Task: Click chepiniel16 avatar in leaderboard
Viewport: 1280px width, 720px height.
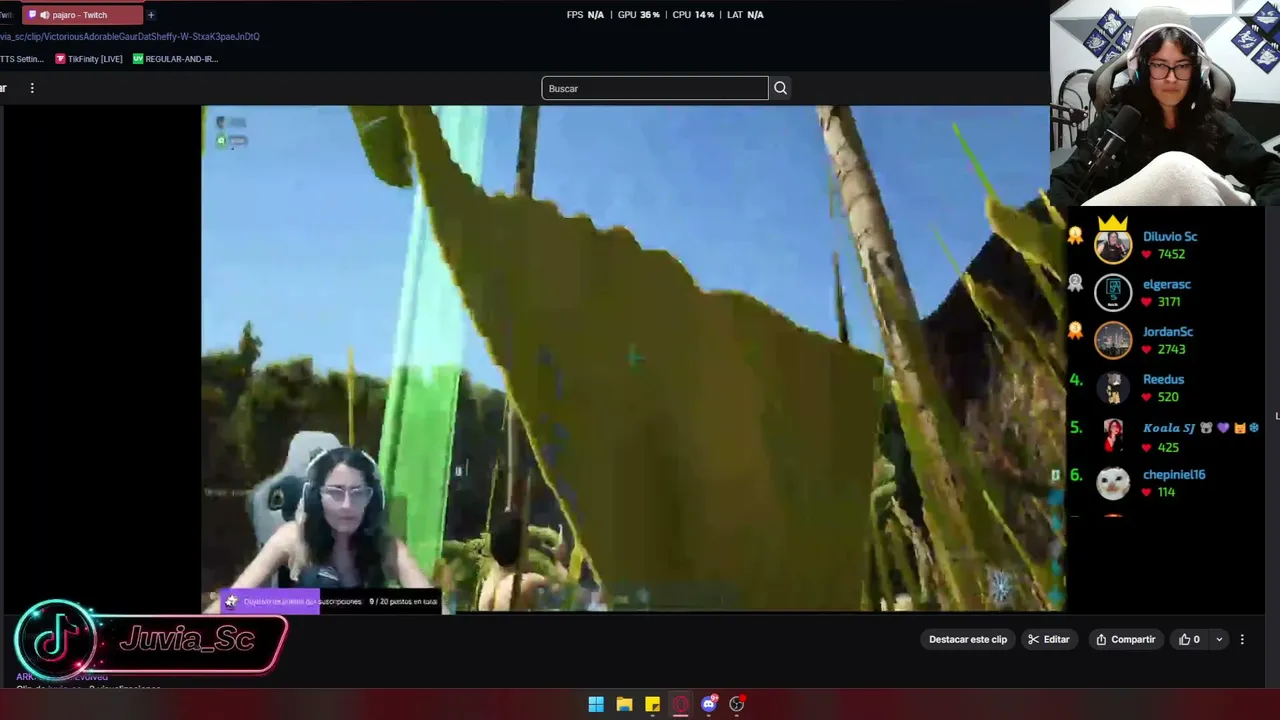Action: (x=1113, y=483)
